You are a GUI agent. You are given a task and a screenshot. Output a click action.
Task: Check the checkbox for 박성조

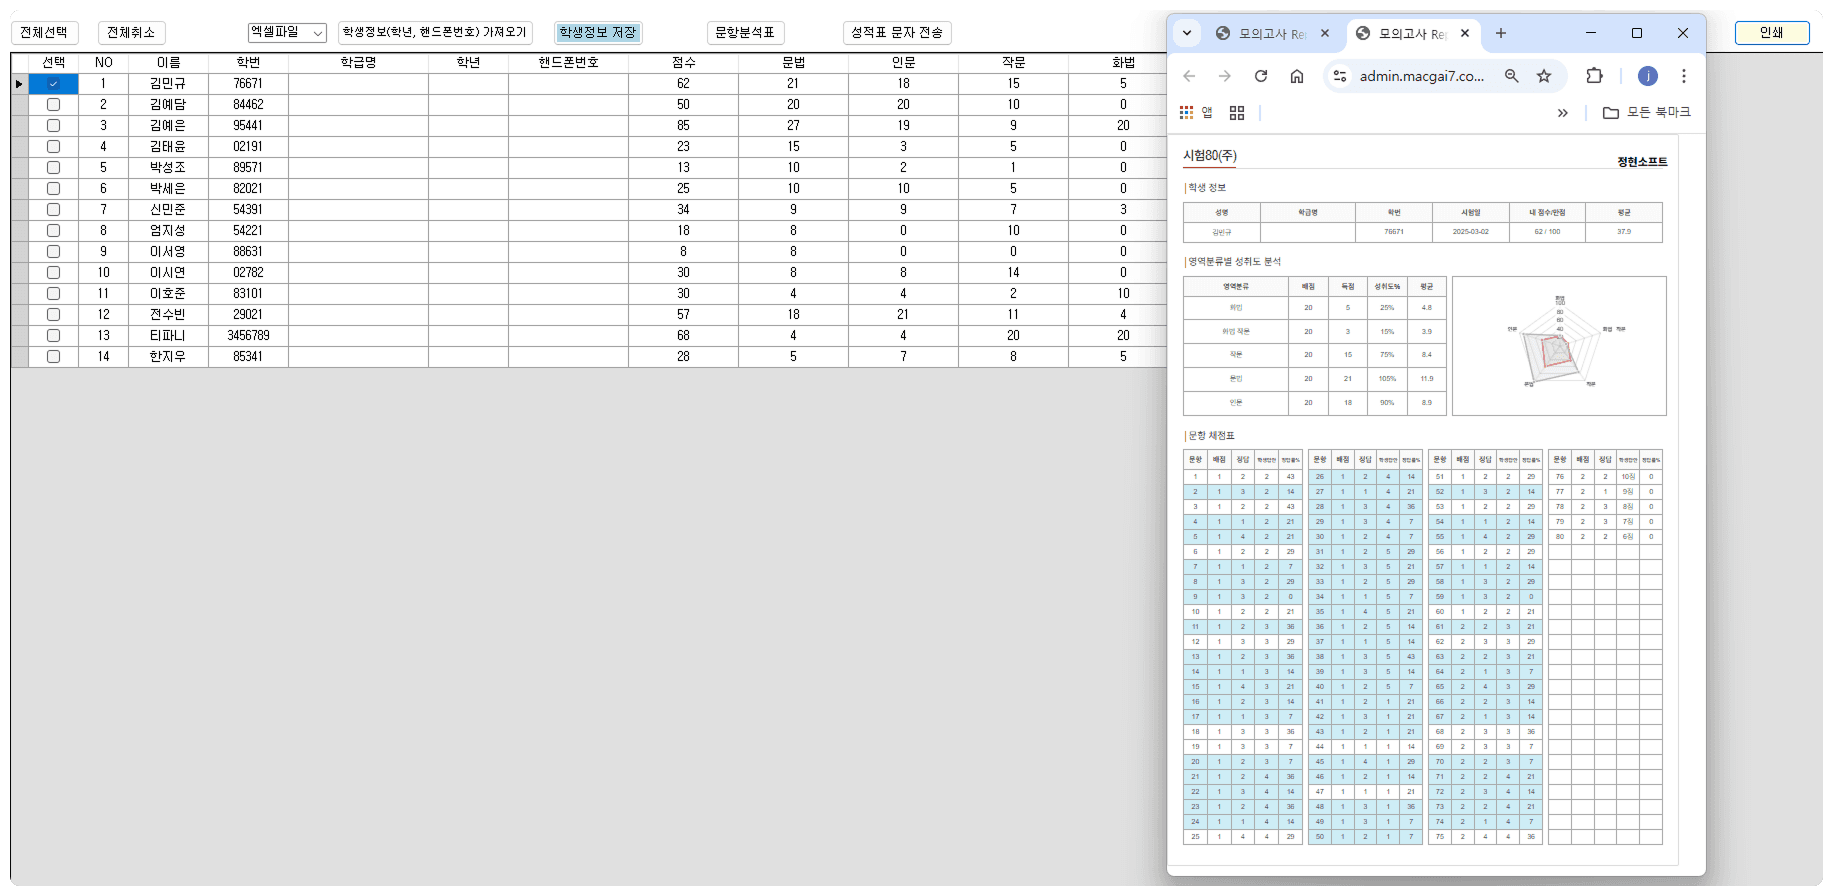pos(53,168)
